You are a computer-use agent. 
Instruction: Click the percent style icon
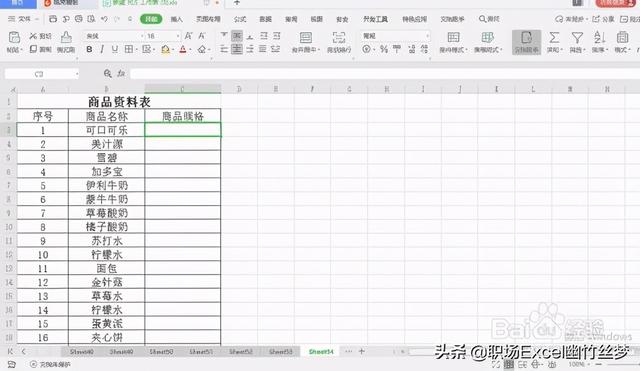pyautogui.click(x=384, y=49)
